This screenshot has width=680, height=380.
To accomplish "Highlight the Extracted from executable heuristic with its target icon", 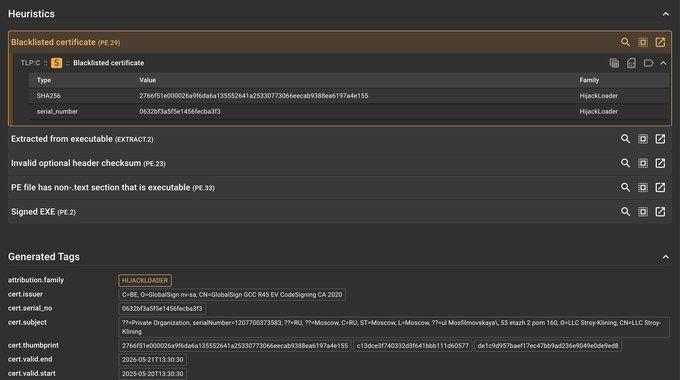I will [x=643, y=139].
